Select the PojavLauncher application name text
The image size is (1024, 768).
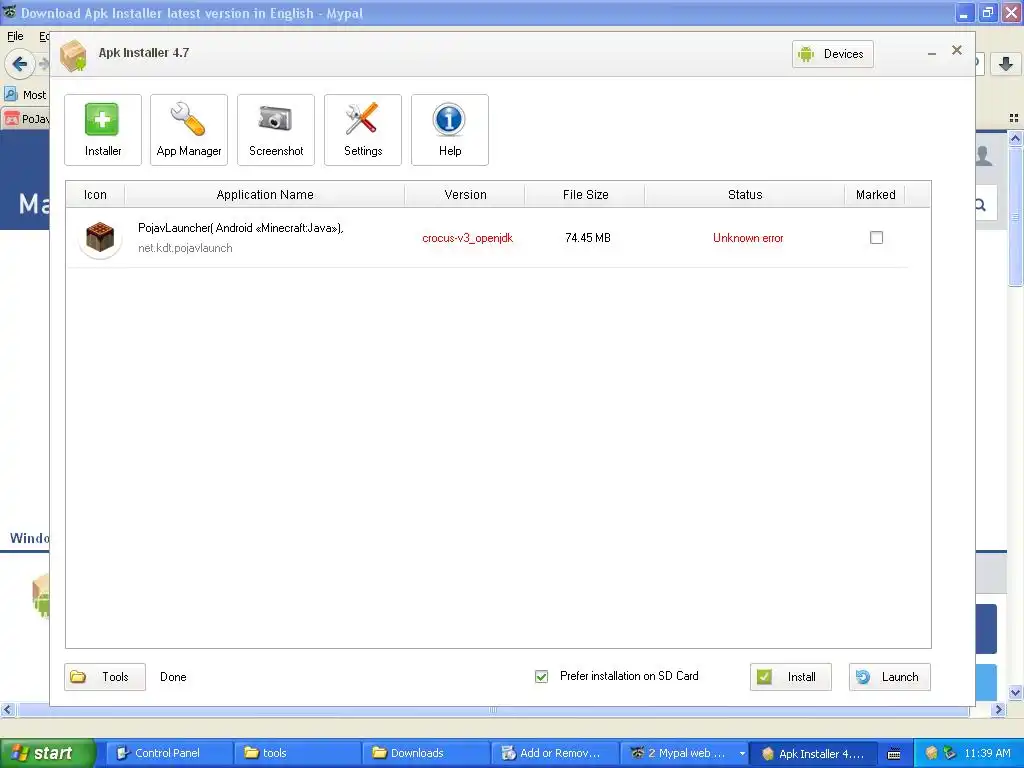(x=240, y=228)
